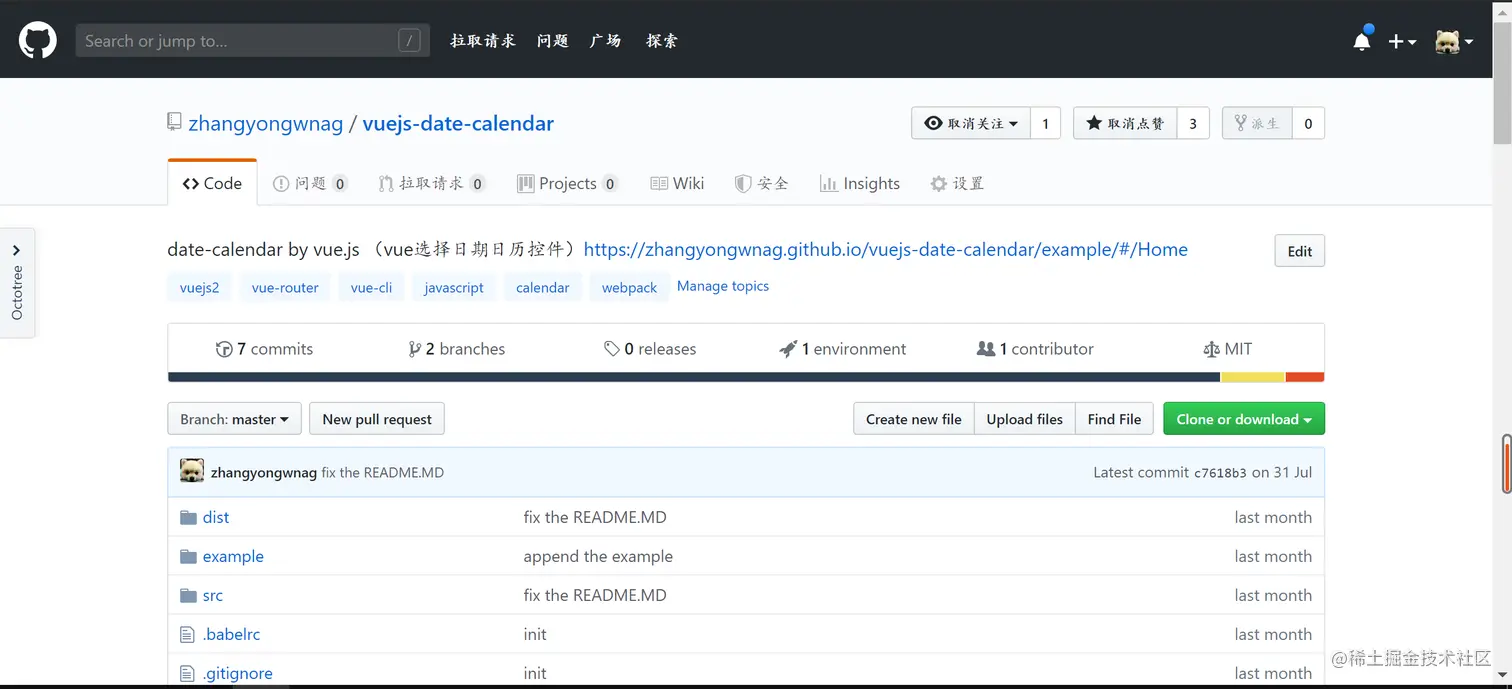Focus the Search or jump to field
The image size is (1512, 689).
(x=253, y=41)
